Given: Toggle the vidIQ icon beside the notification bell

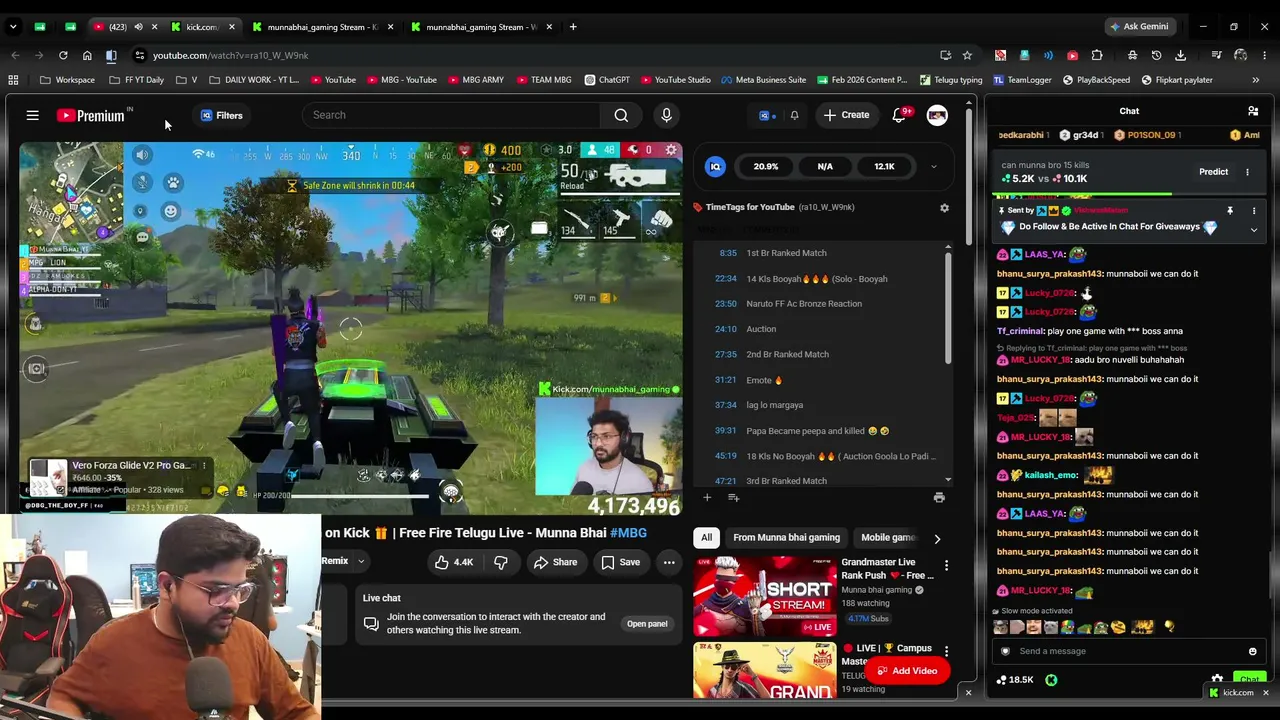Looking at the screenshot, I should click(765, 115).
